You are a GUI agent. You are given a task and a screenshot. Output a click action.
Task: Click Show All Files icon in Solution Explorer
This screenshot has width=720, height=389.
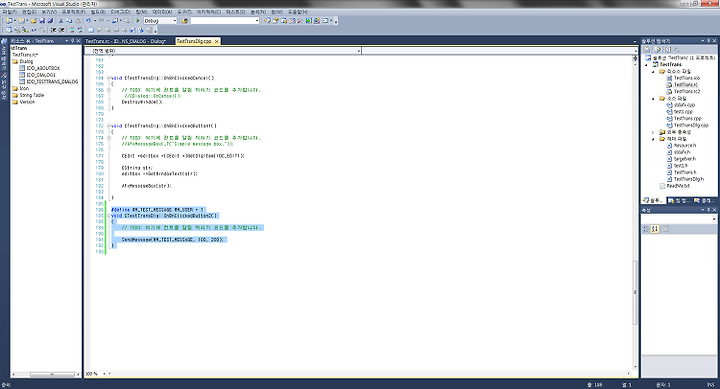[658, 49]
